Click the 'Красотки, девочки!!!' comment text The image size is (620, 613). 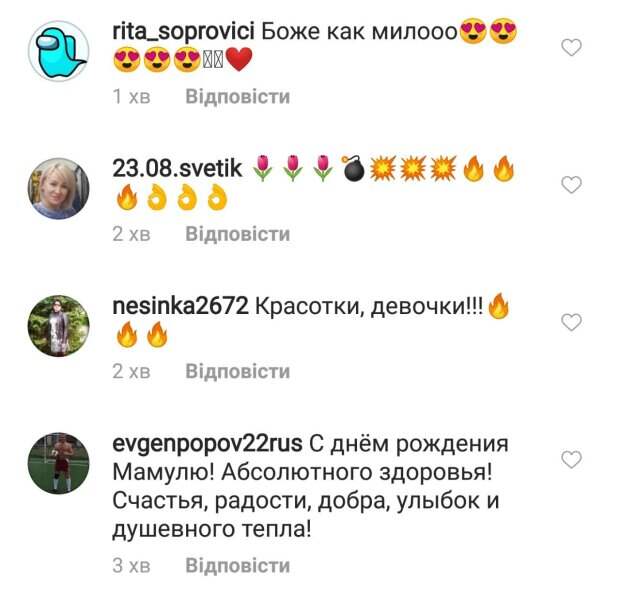(x=369, y=306)
